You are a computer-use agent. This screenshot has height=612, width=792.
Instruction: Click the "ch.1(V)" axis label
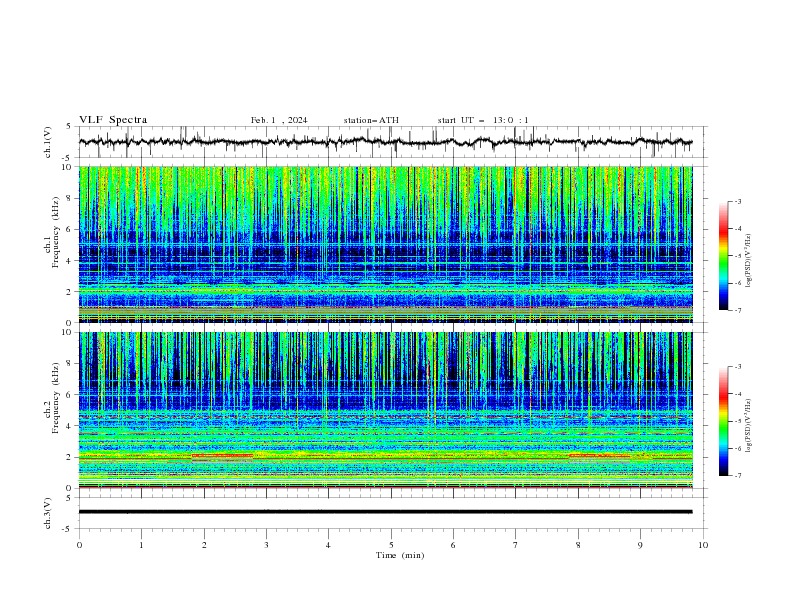[48, 142]
